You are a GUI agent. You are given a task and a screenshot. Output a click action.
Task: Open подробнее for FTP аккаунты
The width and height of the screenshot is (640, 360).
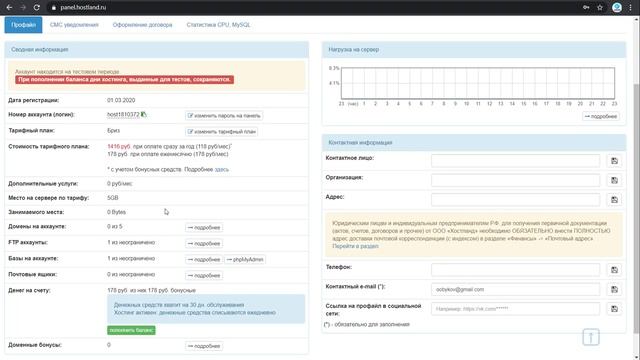204,244
